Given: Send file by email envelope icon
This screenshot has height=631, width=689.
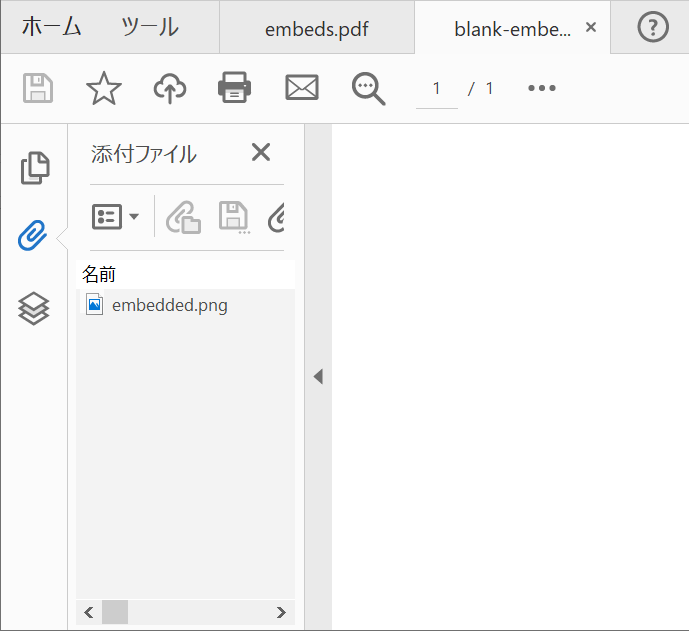Looking at the screenshot, I should click(301, 88).
